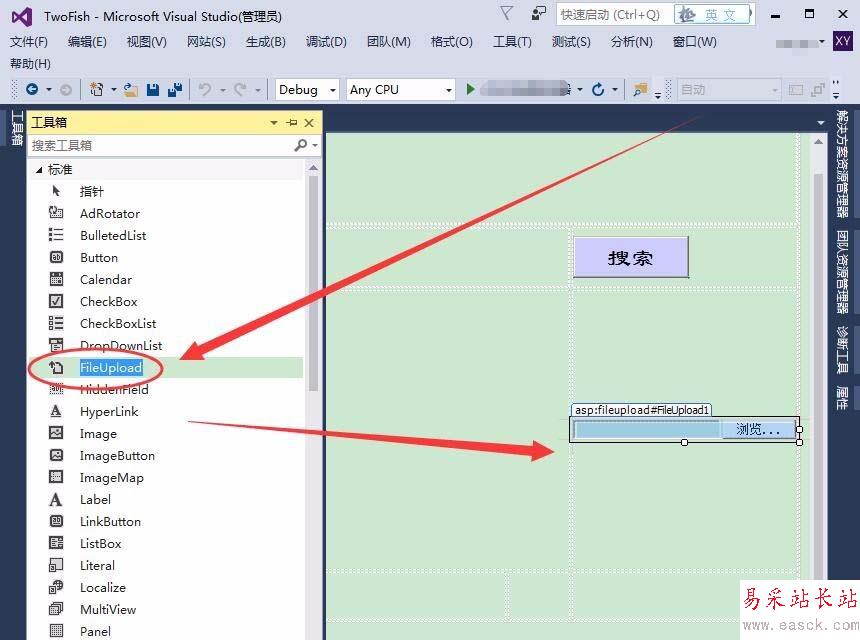Screen dimensions: 860x640
Task: Click the Undo toolbar icon
Action: coord(205,89)
